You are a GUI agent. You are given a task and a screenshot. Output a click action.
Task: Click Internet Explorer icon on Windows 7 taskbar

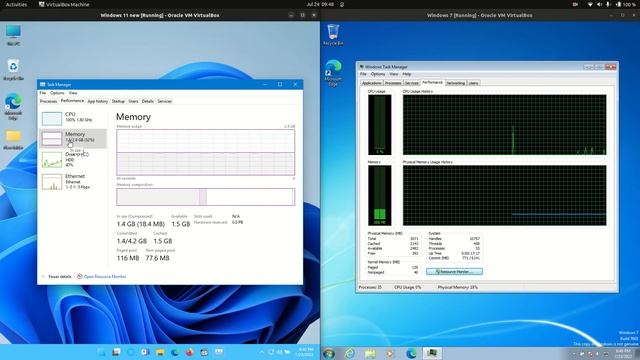pos(350,353)
